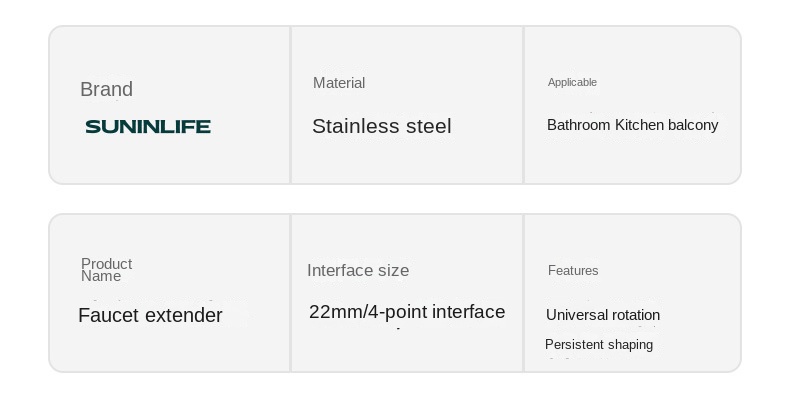Select the Interface size heading
790x408 pixels.
358,270
